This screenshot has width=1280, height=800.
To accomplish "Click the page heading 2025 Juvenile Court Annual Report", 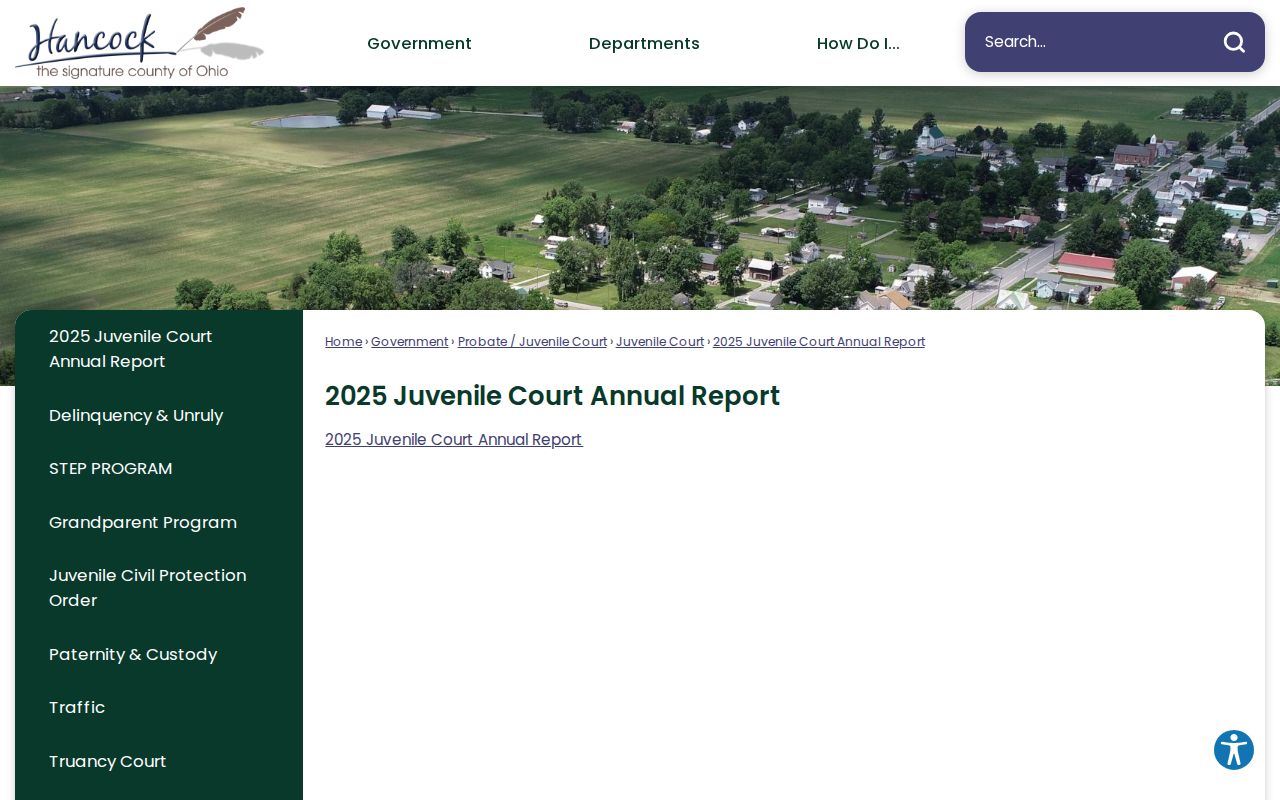I will pos(552,396).
